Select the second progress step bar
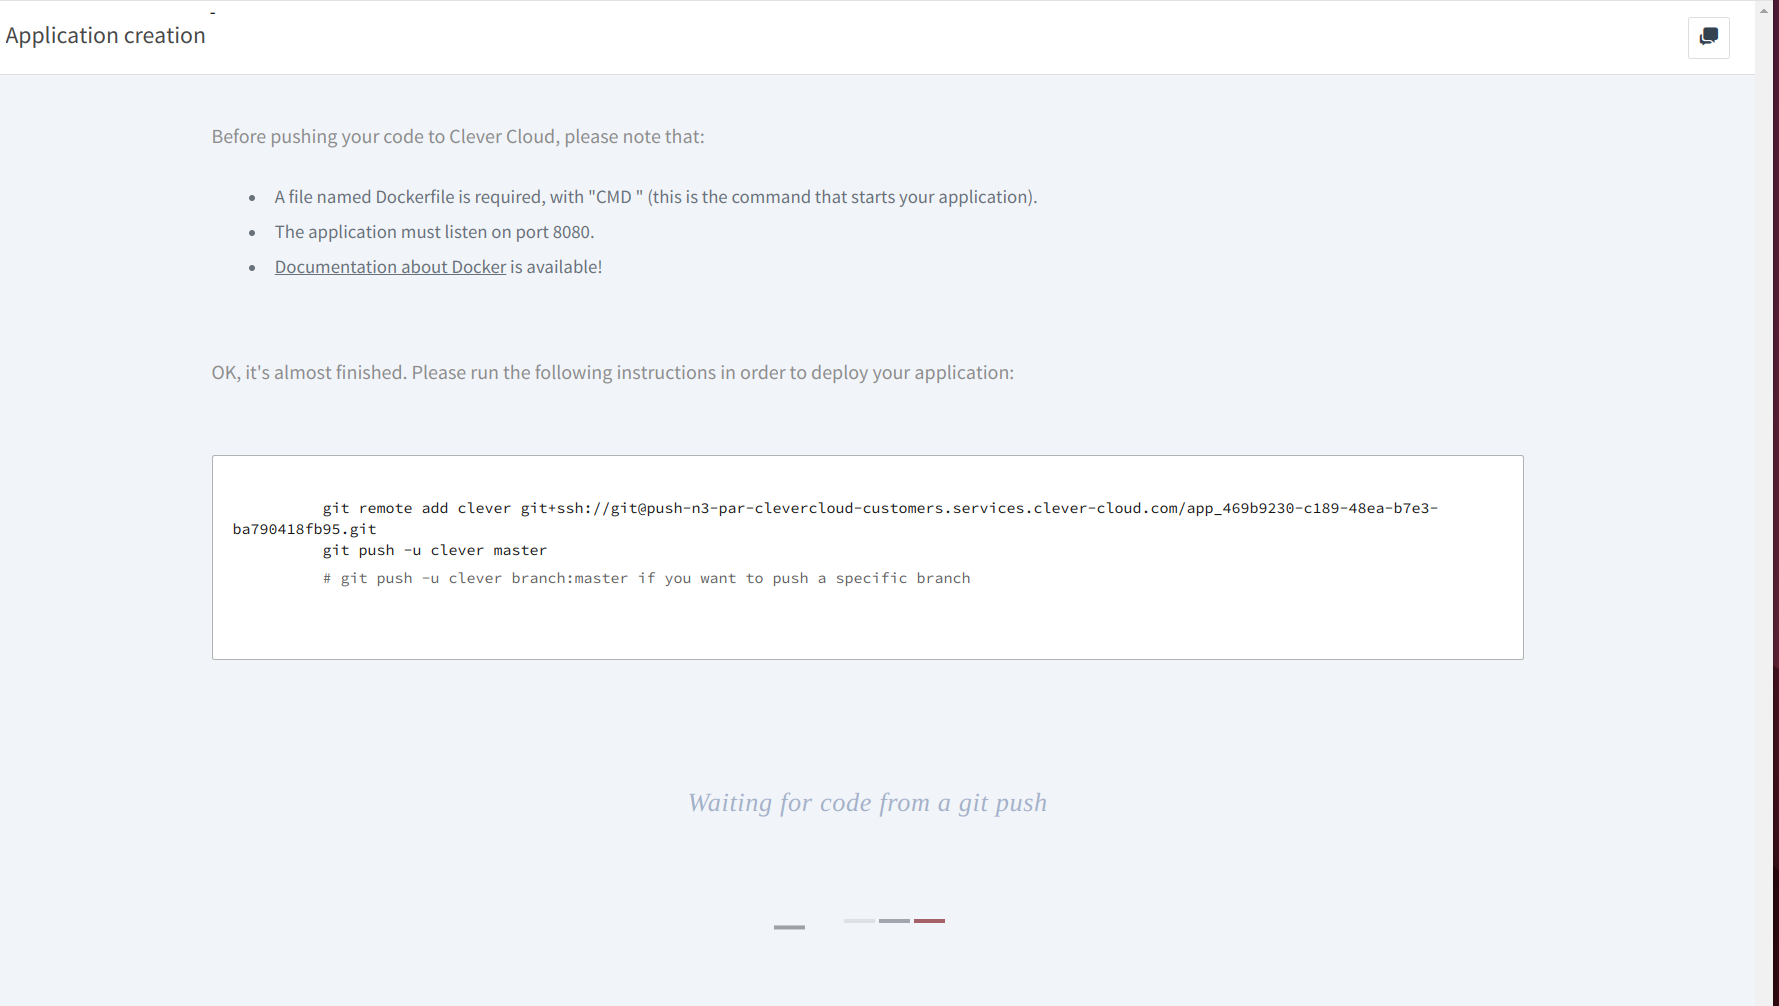The width and height of the screenshot is (1779, 1006). (858, 921)
